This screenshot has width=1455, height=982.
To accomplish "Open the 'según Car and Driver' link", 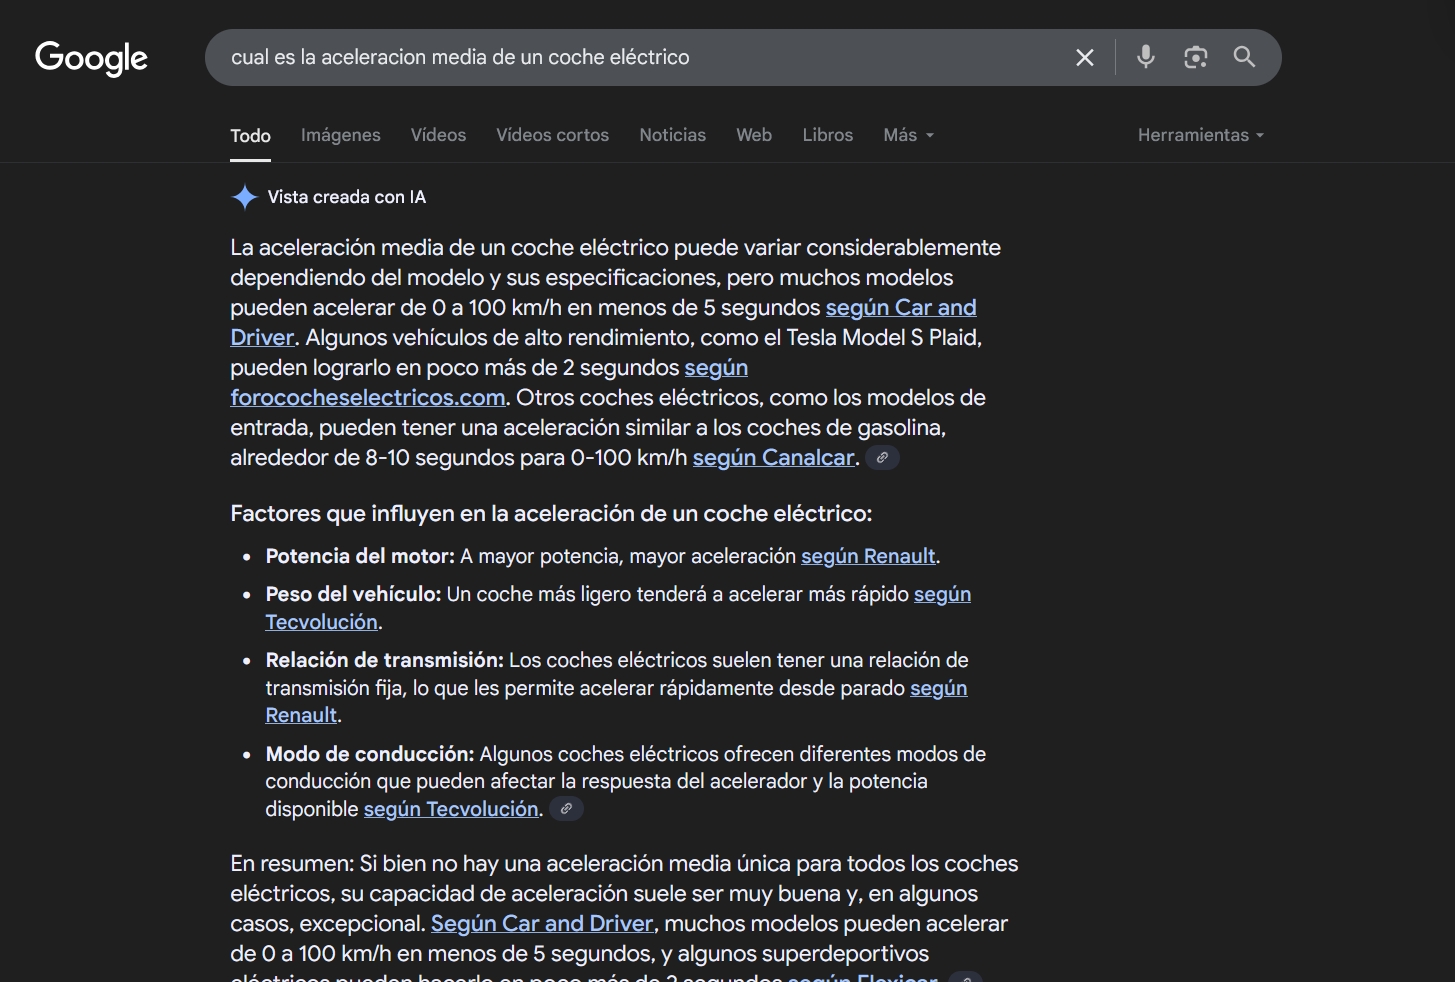I will click(901, 308).
